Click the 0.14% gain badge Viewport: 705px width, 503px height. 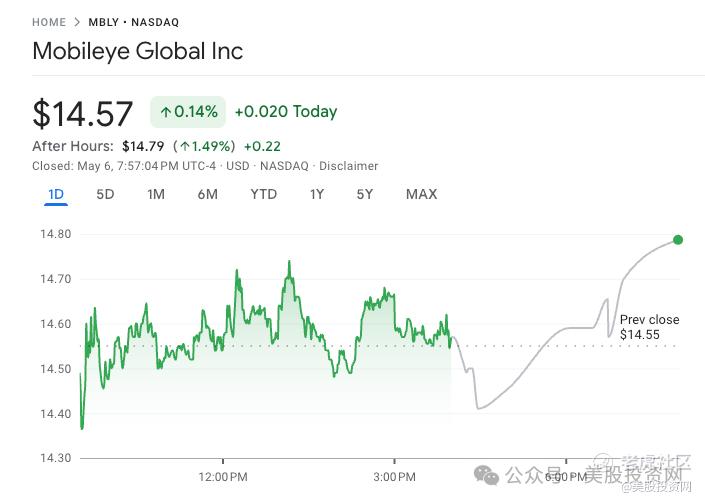pyautogui.click(x=188, y=111)
